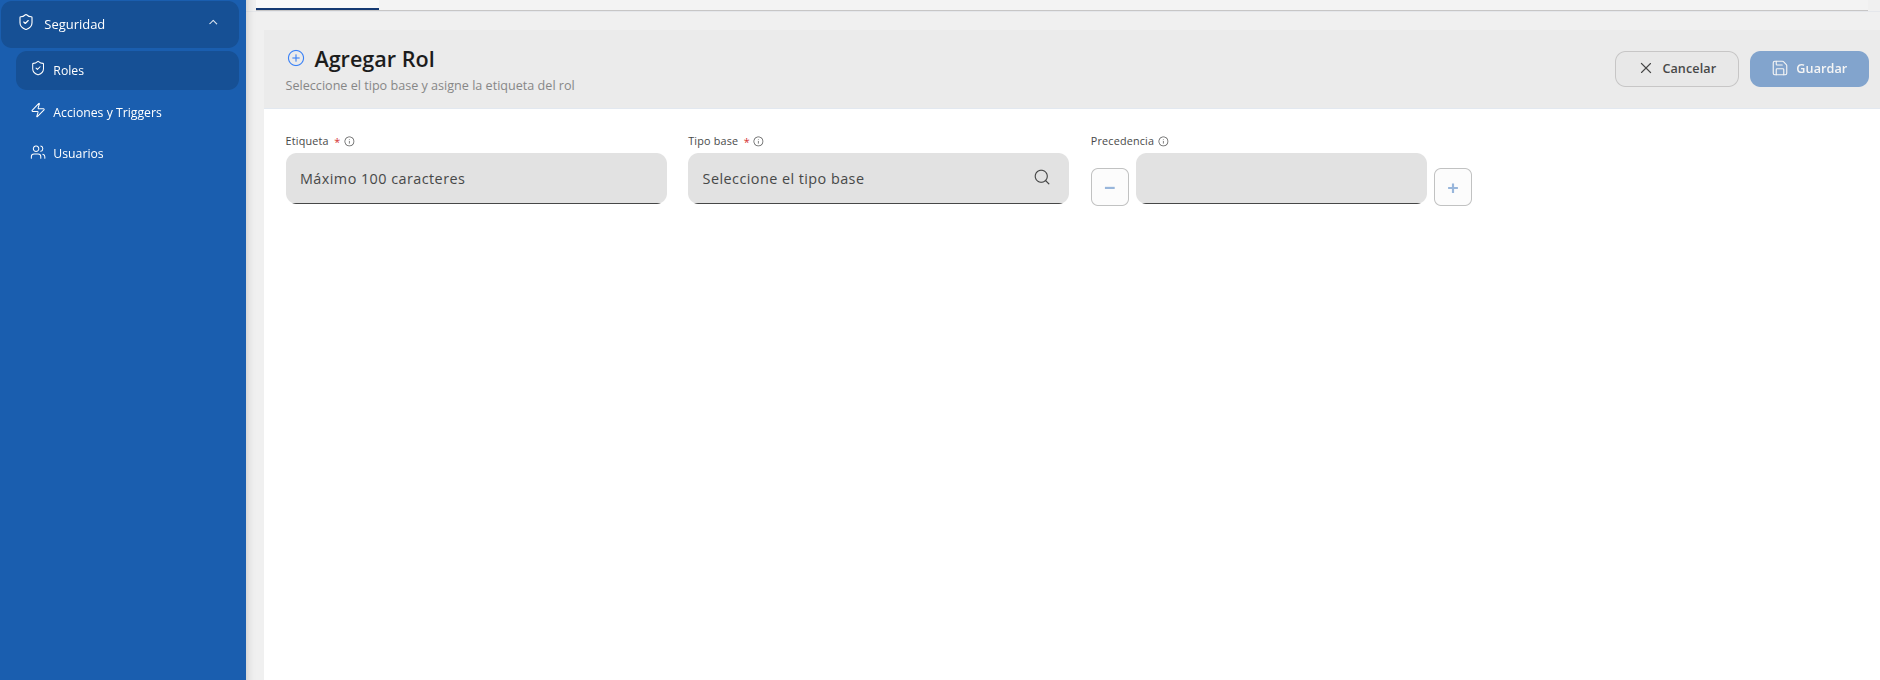Click the save disk icon in Guardar

click(x=1780, y=69)
